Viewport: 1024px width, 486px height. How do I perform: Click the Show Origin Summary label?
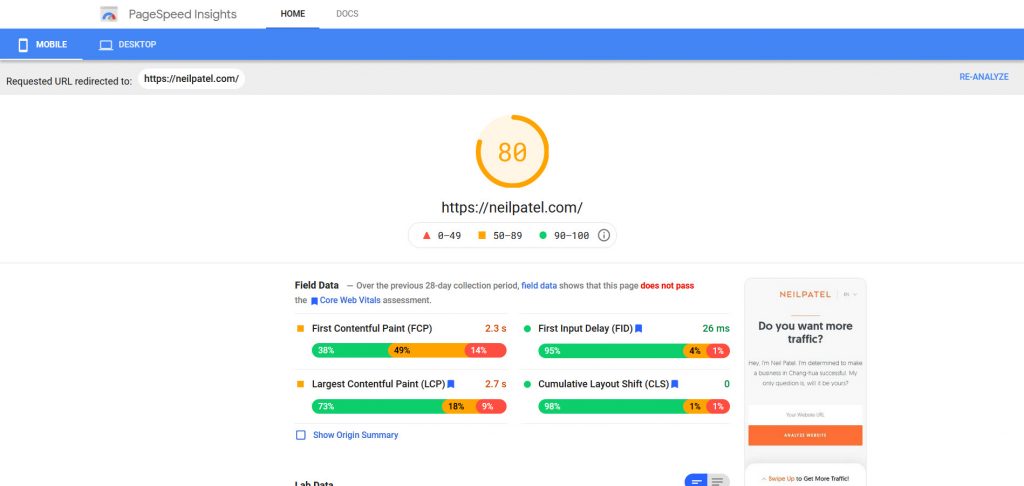(355, 435)
